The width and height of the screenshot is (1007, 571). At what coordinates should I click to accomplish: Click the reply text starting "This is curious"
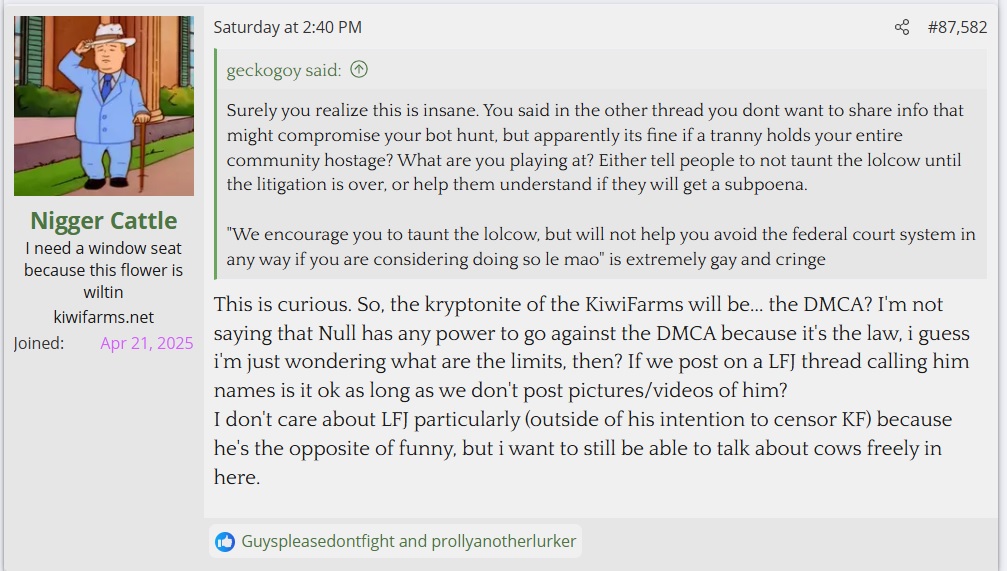click(x=578, y=305)
